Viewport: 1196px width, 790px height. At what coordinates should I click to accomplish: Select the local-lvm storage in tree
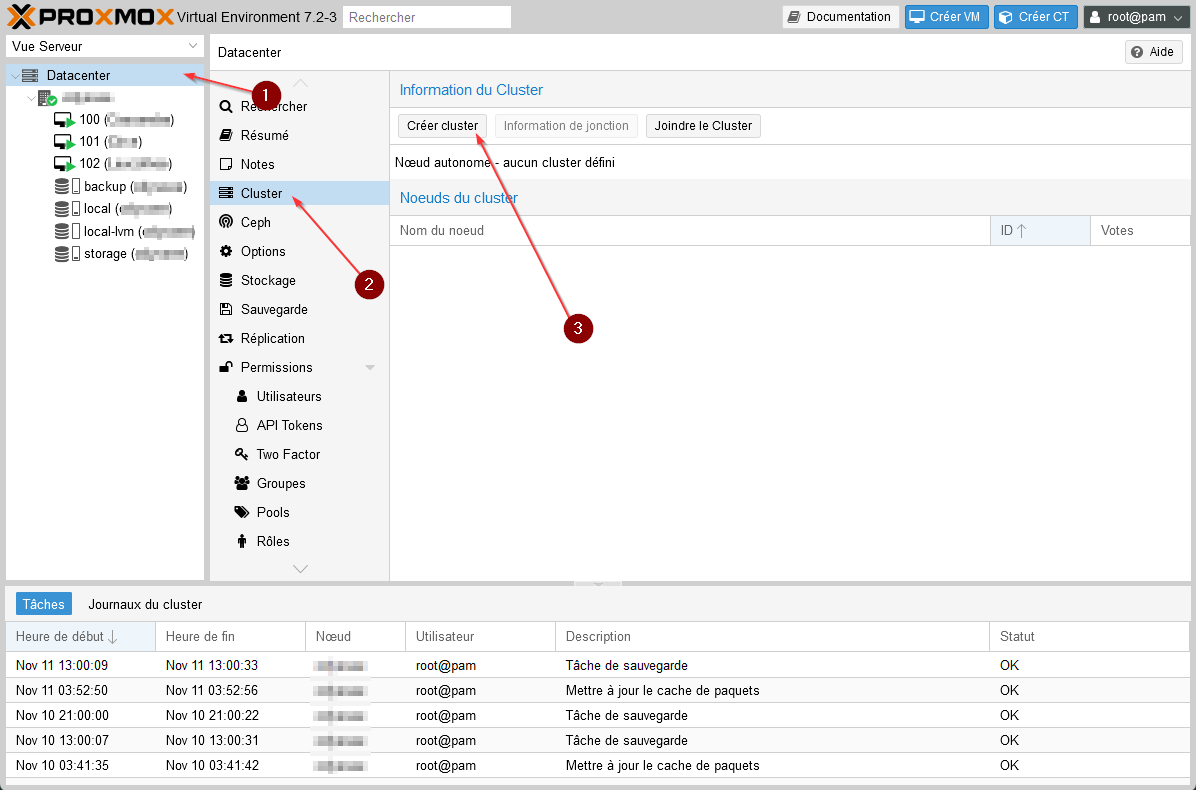click(x=110, y=231)
